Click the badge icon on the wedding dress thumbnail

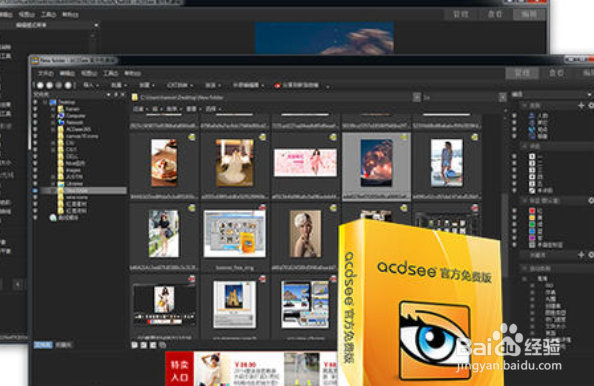pyautogui.click(x=262, y=137)
